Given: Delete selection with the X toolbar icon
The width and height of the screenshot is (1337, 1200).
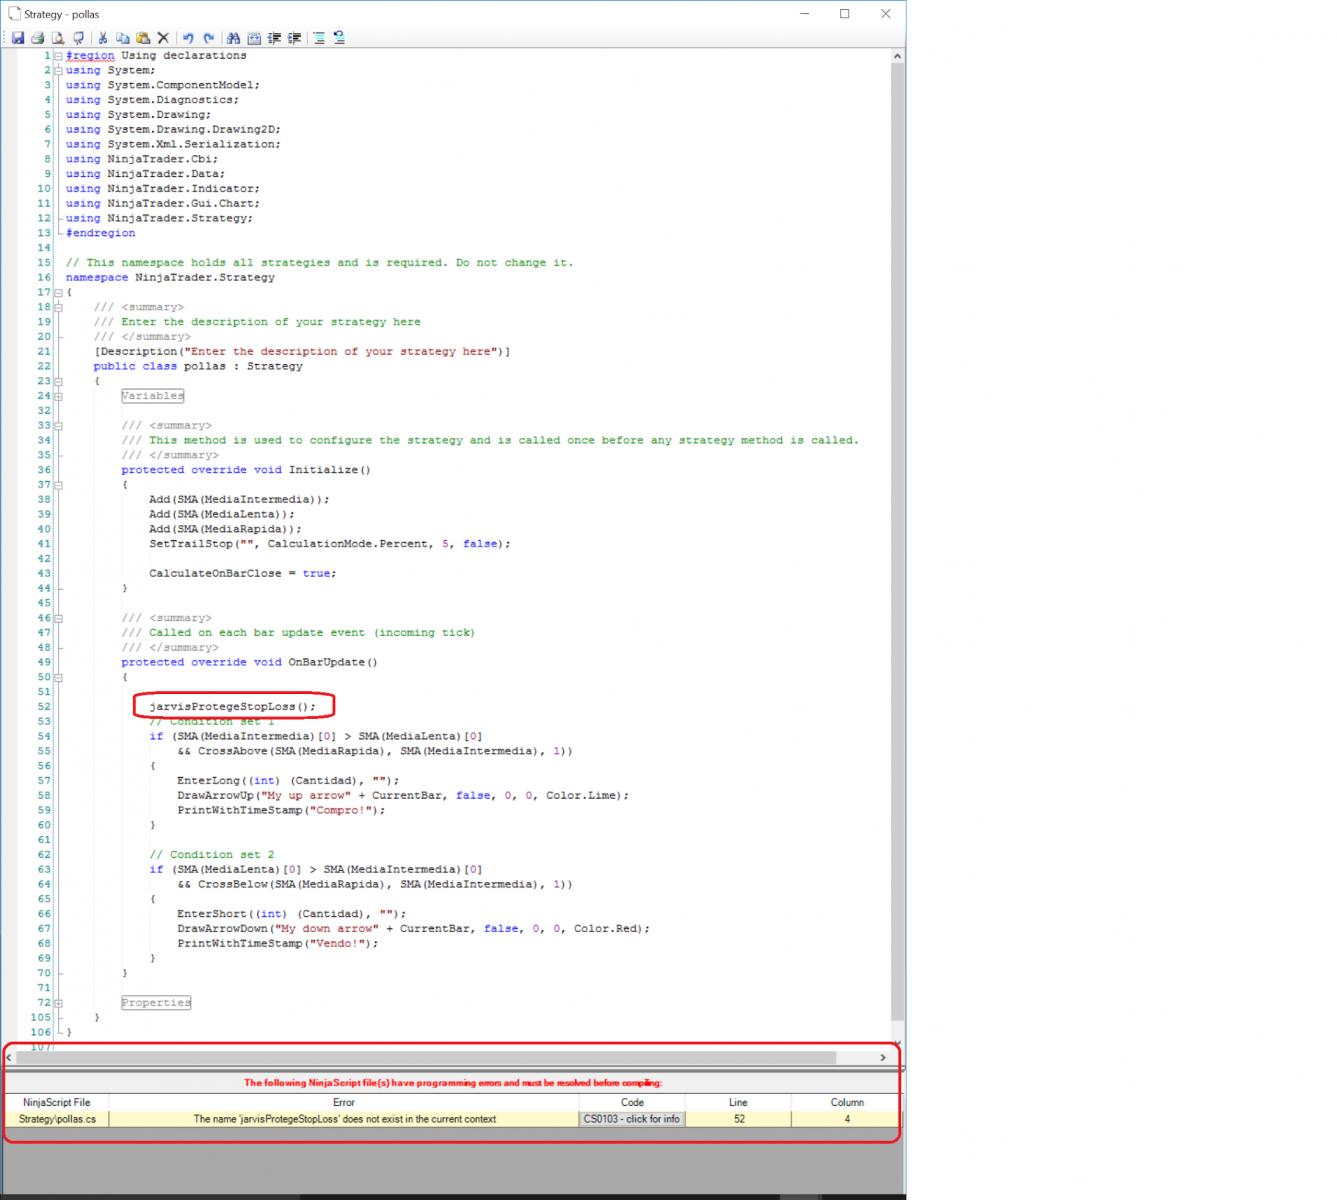Looking at the screenshot, I should (x=163, y=38).
